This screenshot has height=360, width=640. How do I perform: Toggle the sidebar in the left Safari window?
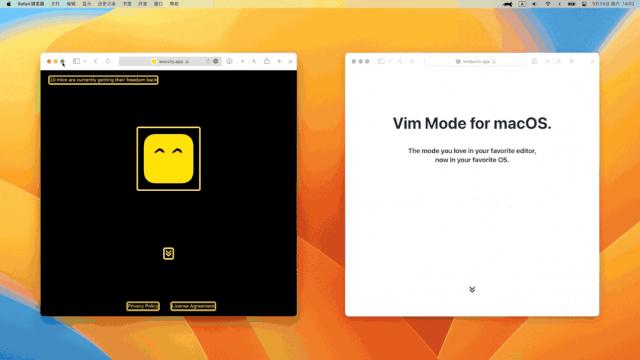(x=76, y=61)
